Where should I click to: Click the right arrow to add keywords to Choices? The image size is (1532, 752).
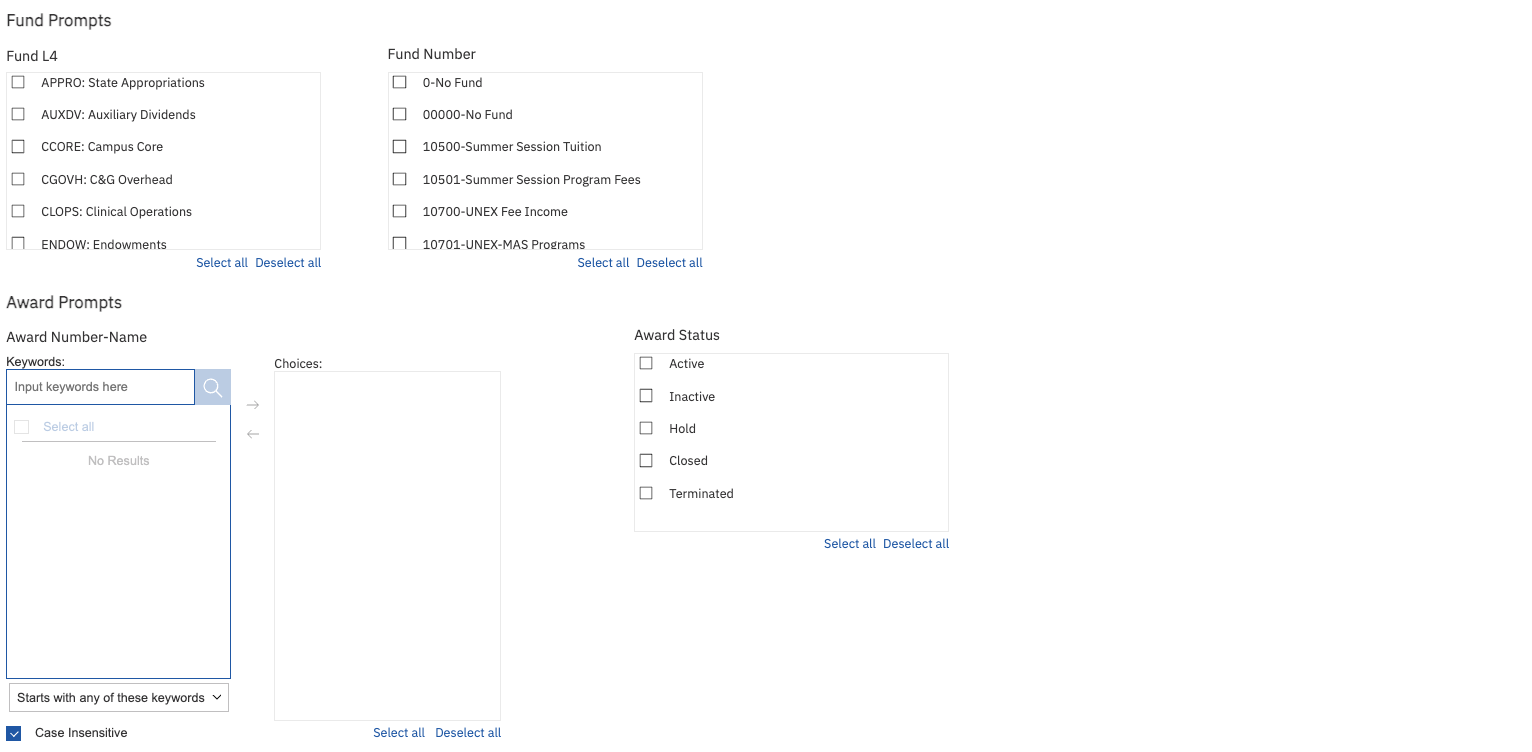tap(252, 404)
